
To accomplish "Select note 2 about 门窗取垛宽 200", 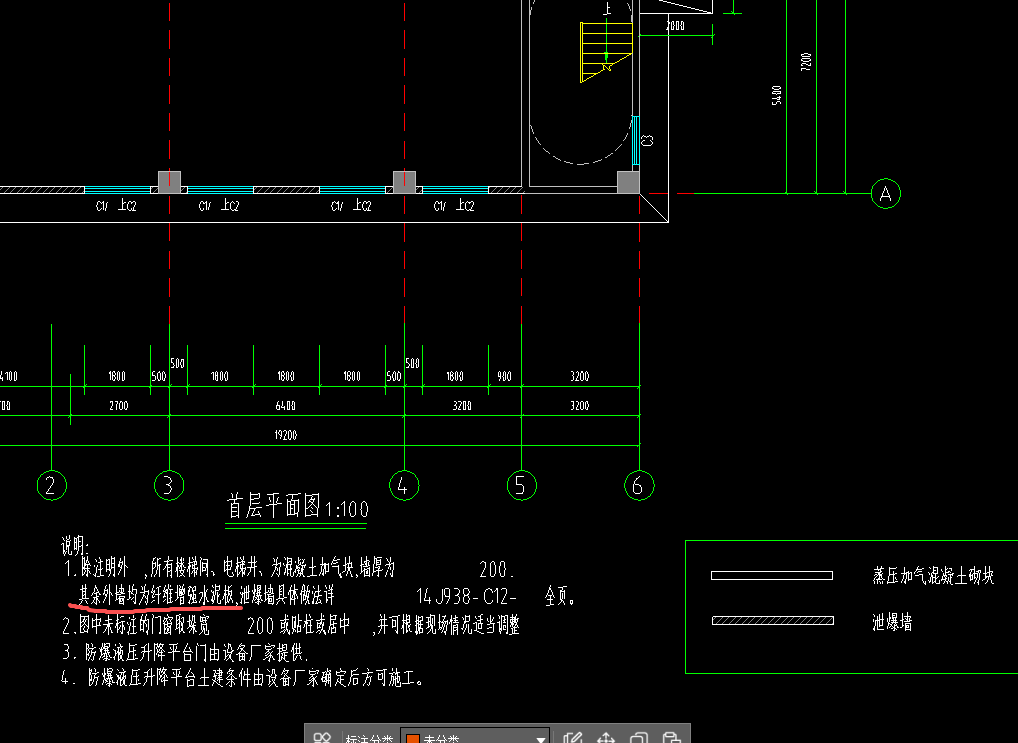I will [x=291, y=625].
